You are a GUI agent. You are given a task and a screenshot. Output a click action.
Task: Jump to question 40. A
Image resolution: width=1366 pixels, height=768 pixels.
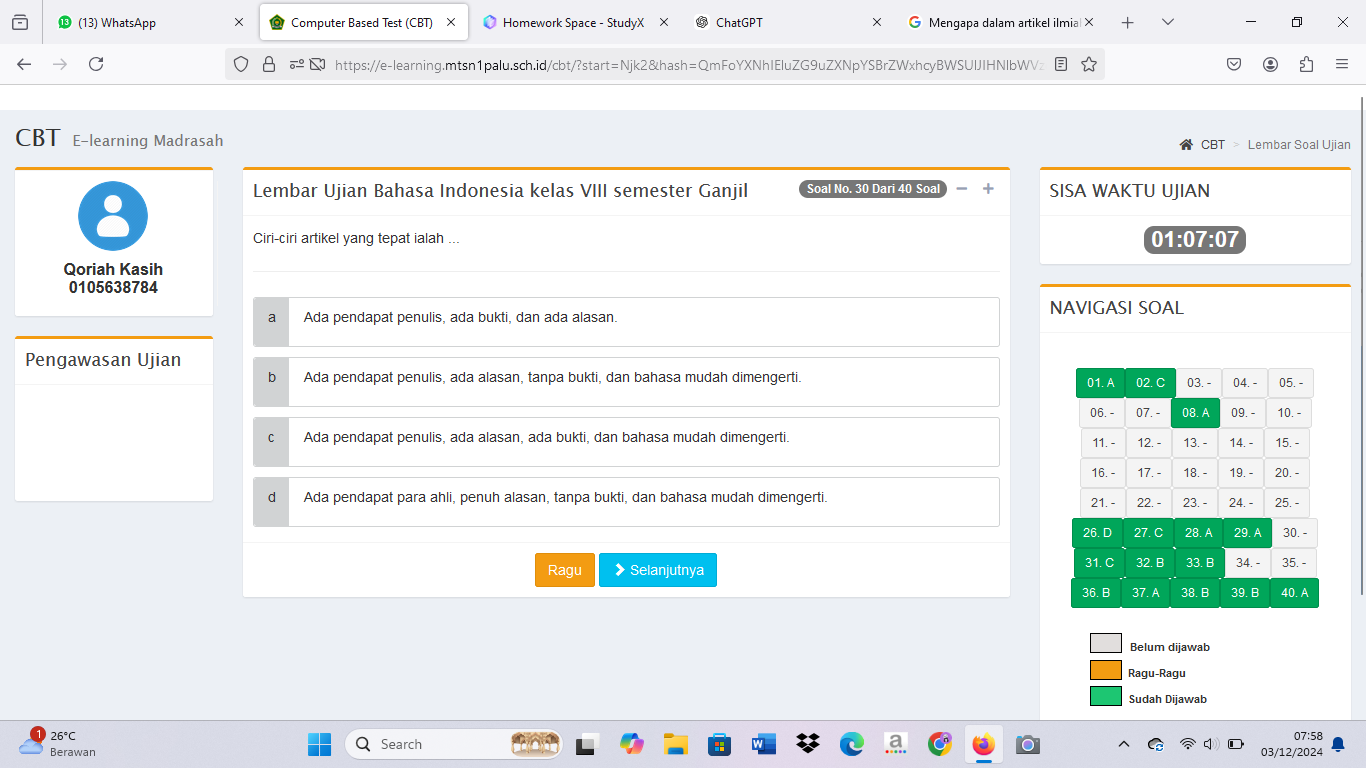click(x=1294, y=593)
